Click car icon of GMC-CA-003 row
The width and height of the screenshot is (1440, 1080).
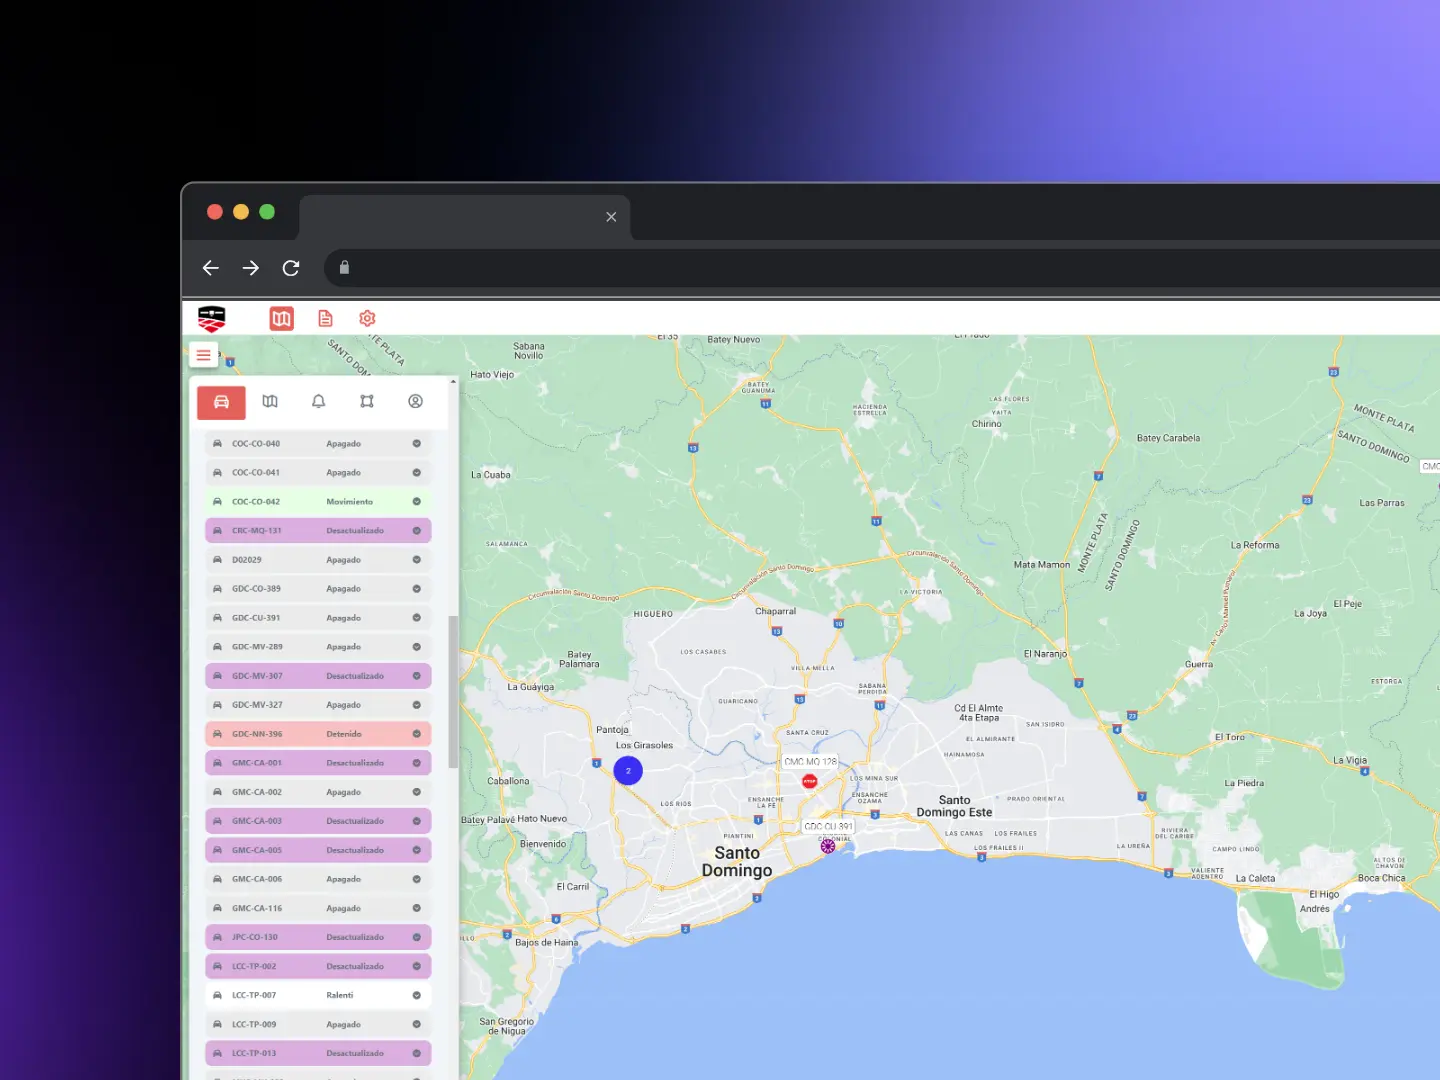tap(217, 821)
